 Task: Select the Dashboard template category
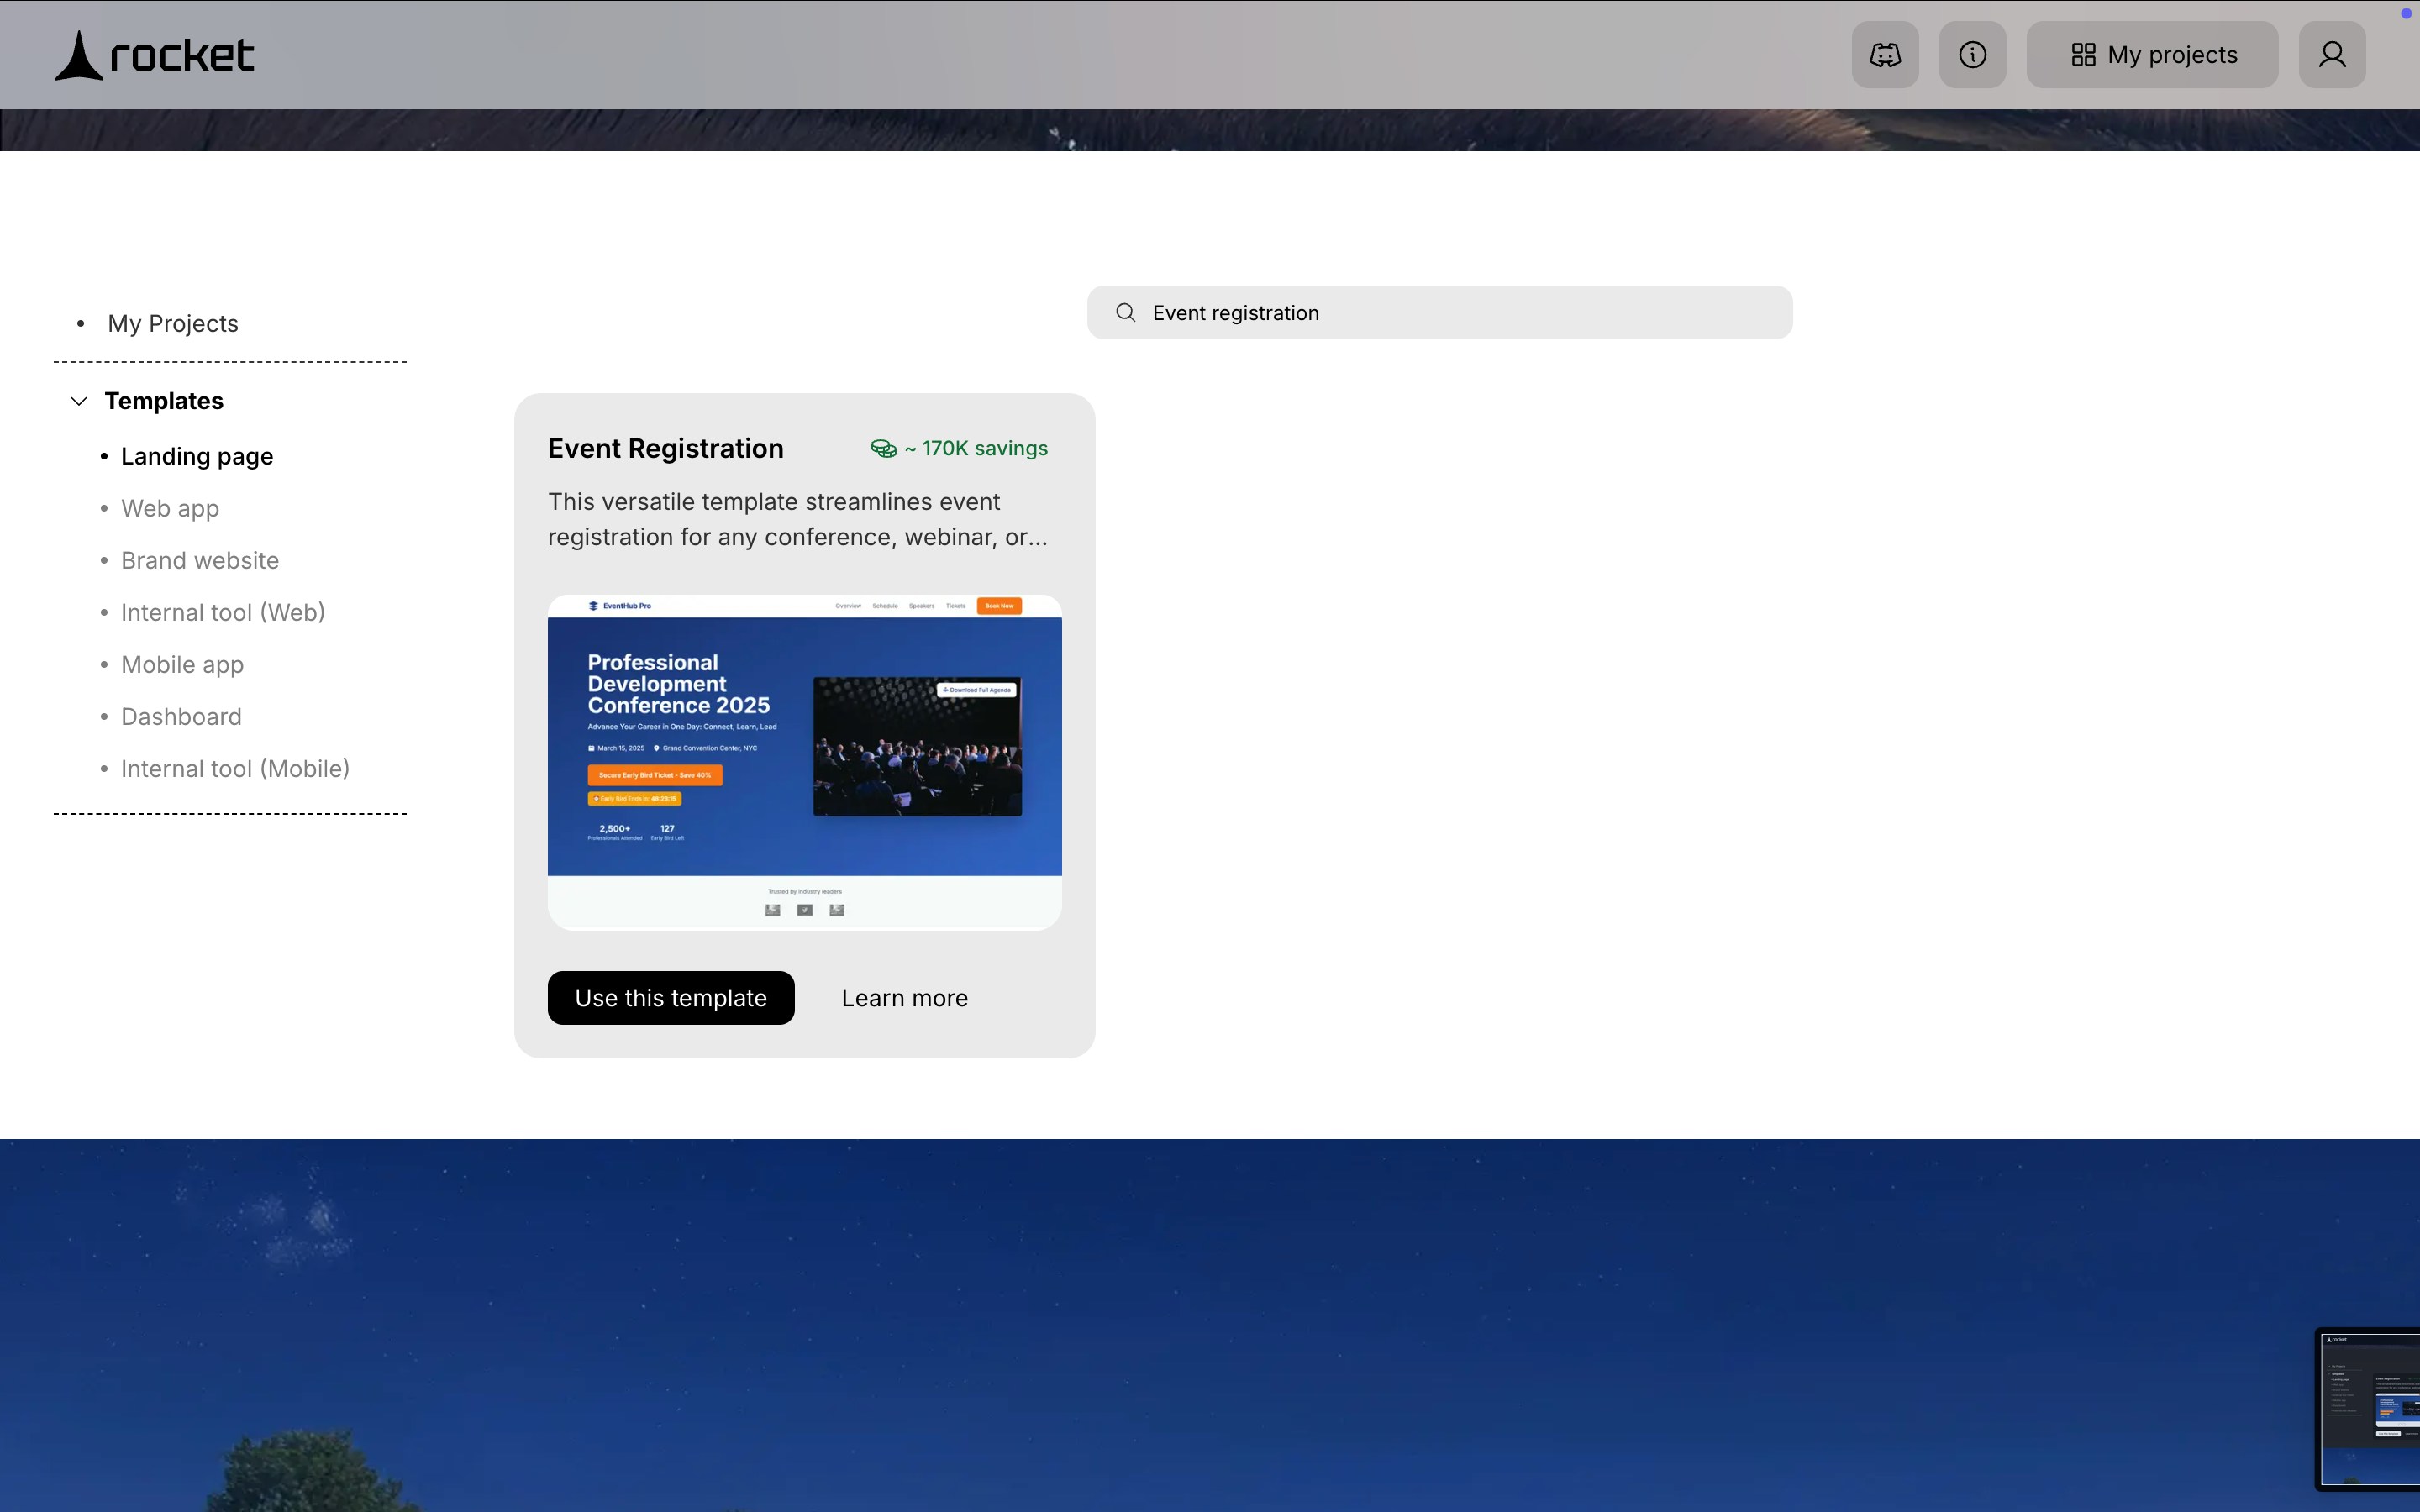click(181, 717)
